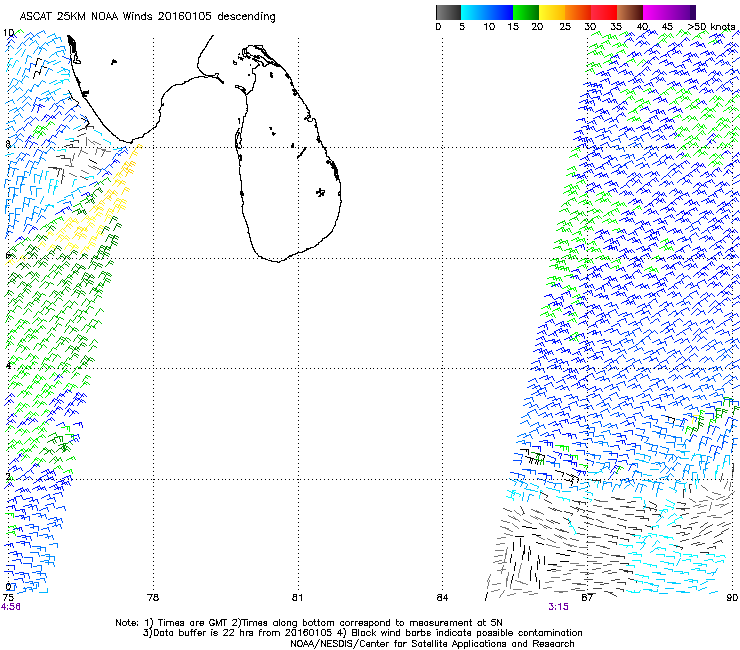Click the '25' legend scale label
The height and width of the screenshot is (650, 740).
(565, 26)
